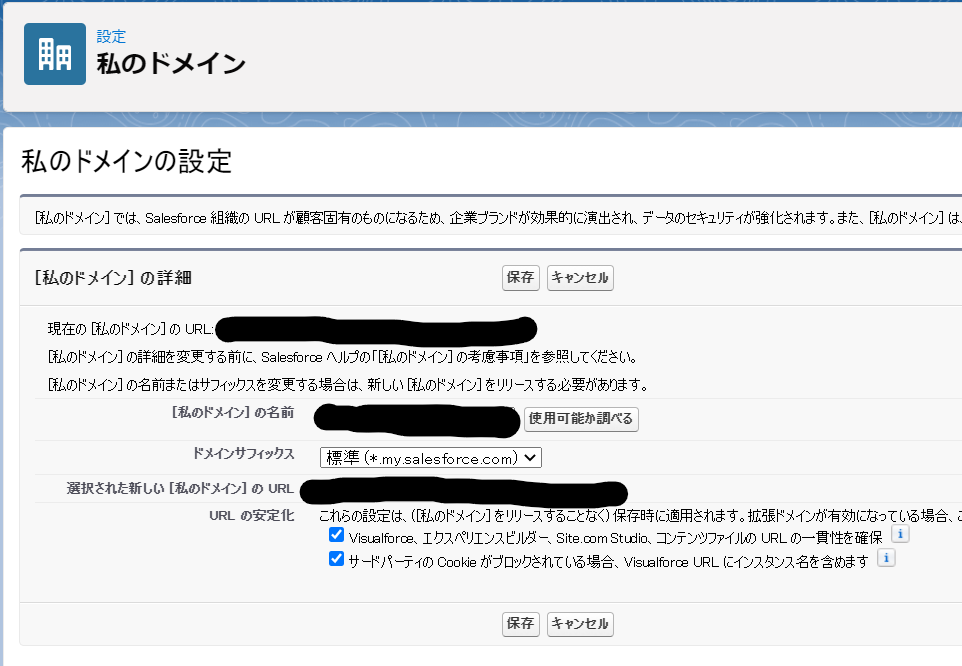This screenshot has width=962, height=666.
Task: Click the bottom 保存 button
Action: point(519,623)
